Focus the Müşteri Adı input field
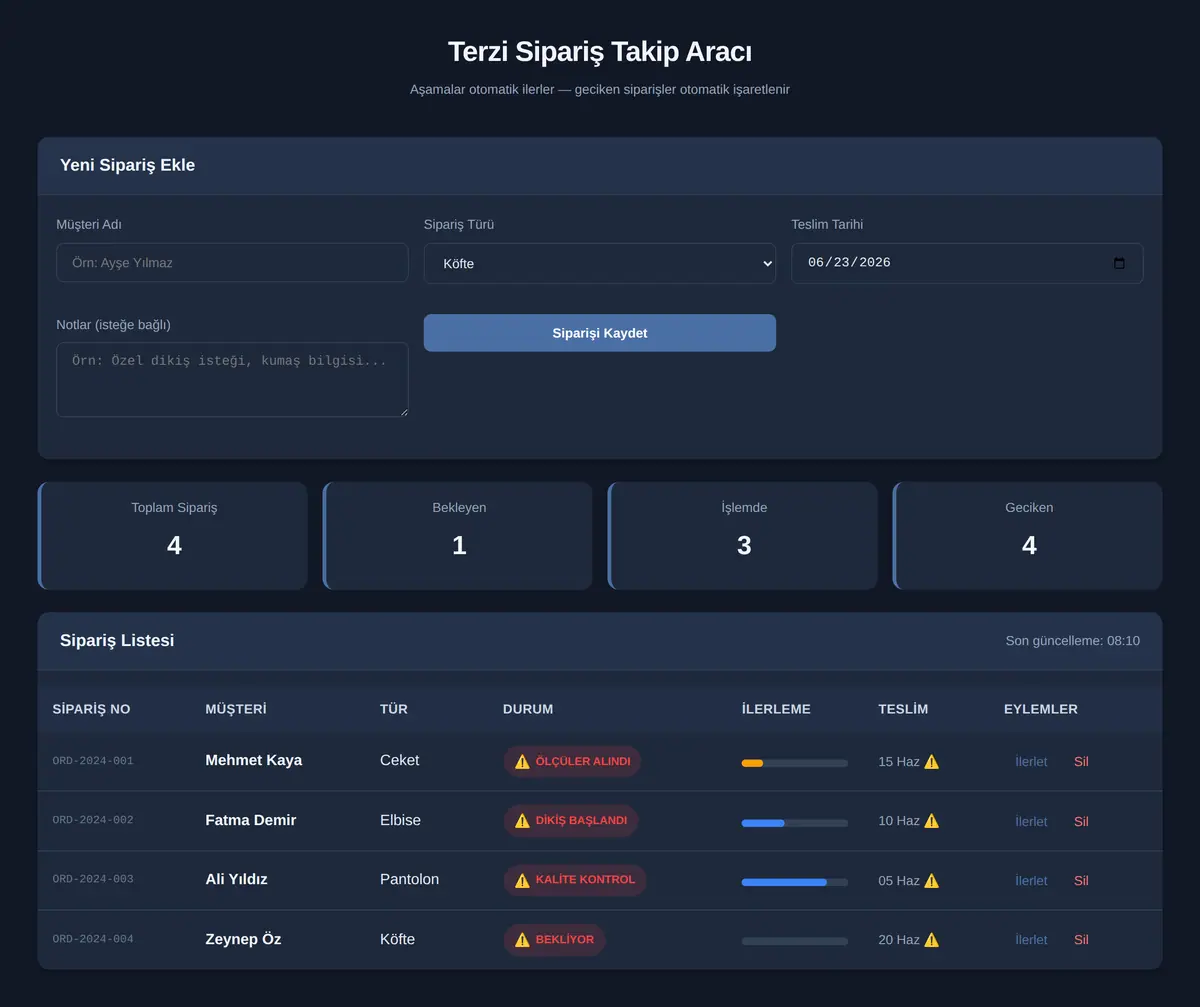The height and width of the screenshot is (1007, 1200). (232, 263)
